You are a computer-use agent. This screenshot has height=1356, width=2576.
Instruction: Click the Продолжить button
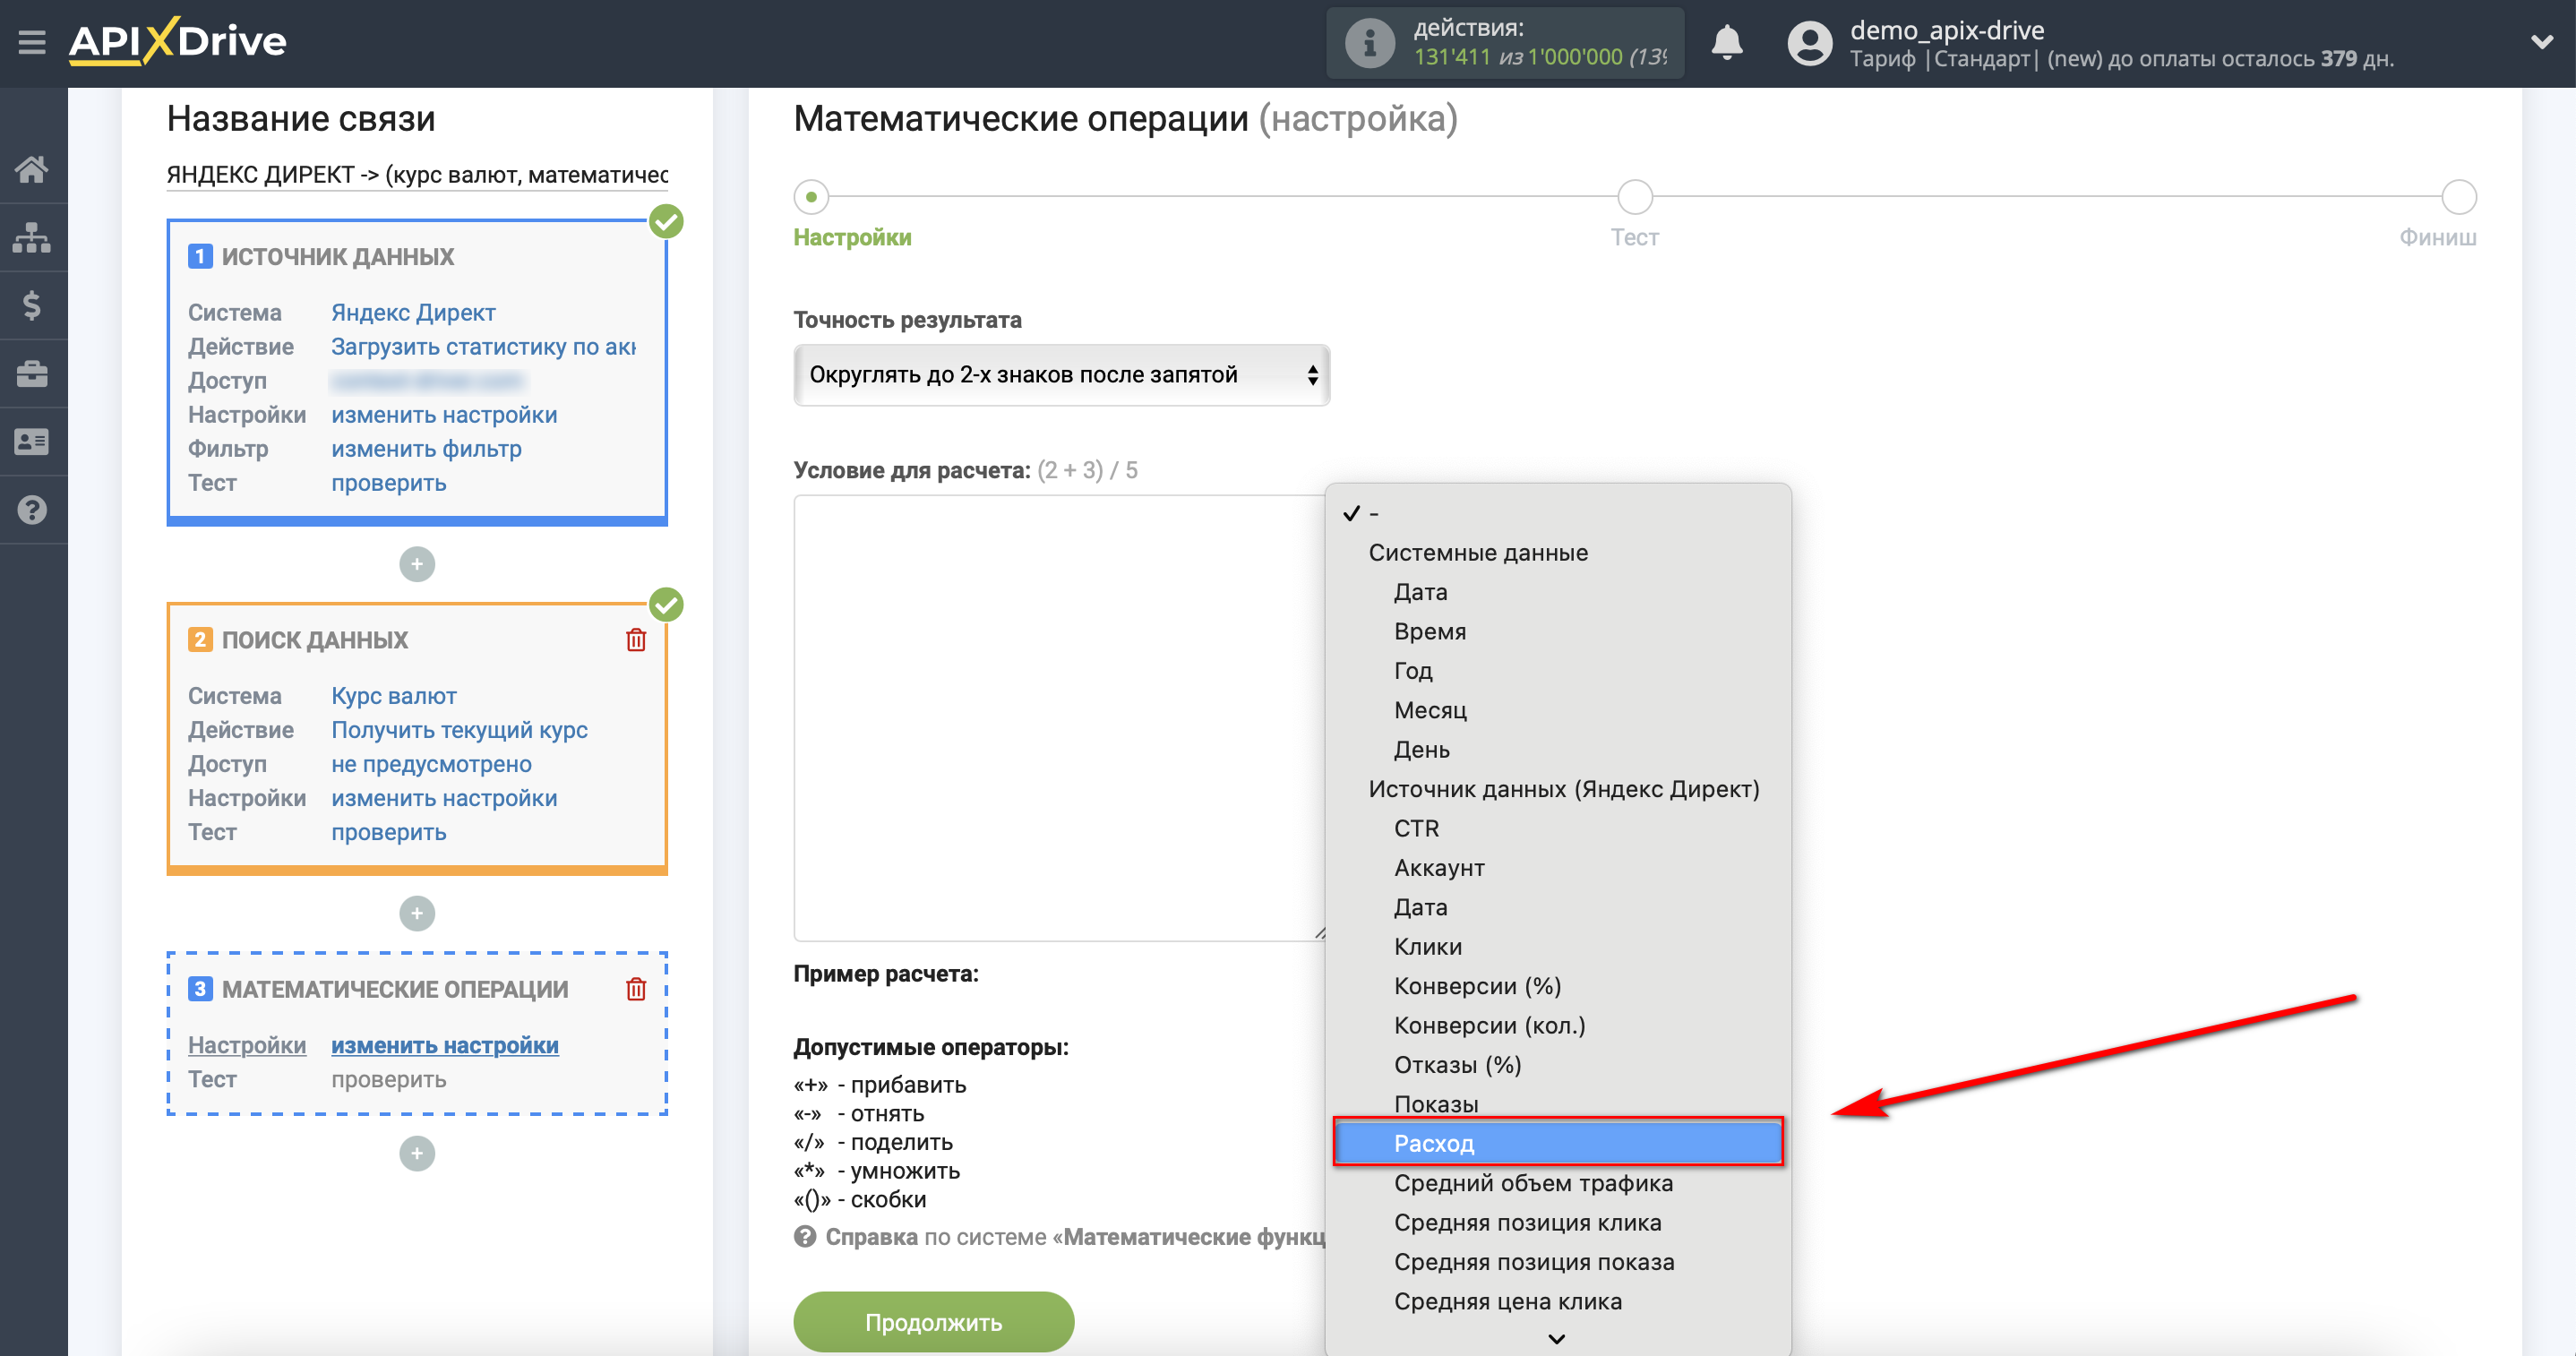[933, 1322]
